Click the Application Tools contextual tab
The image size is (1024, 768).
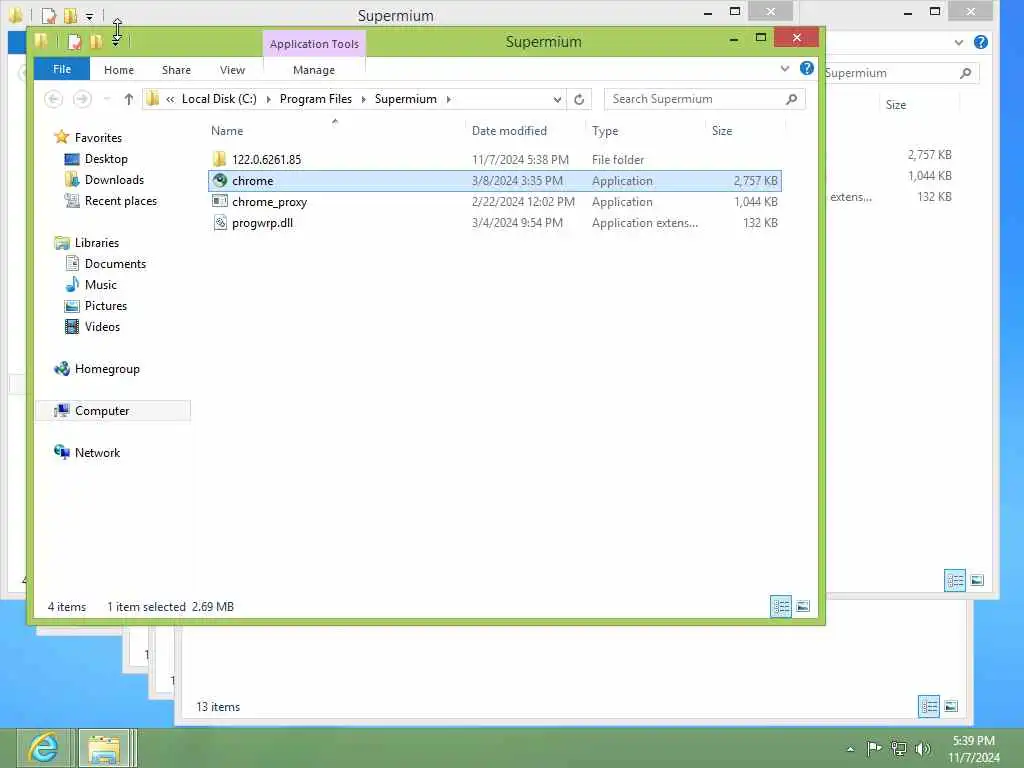[x=314, y=44]
